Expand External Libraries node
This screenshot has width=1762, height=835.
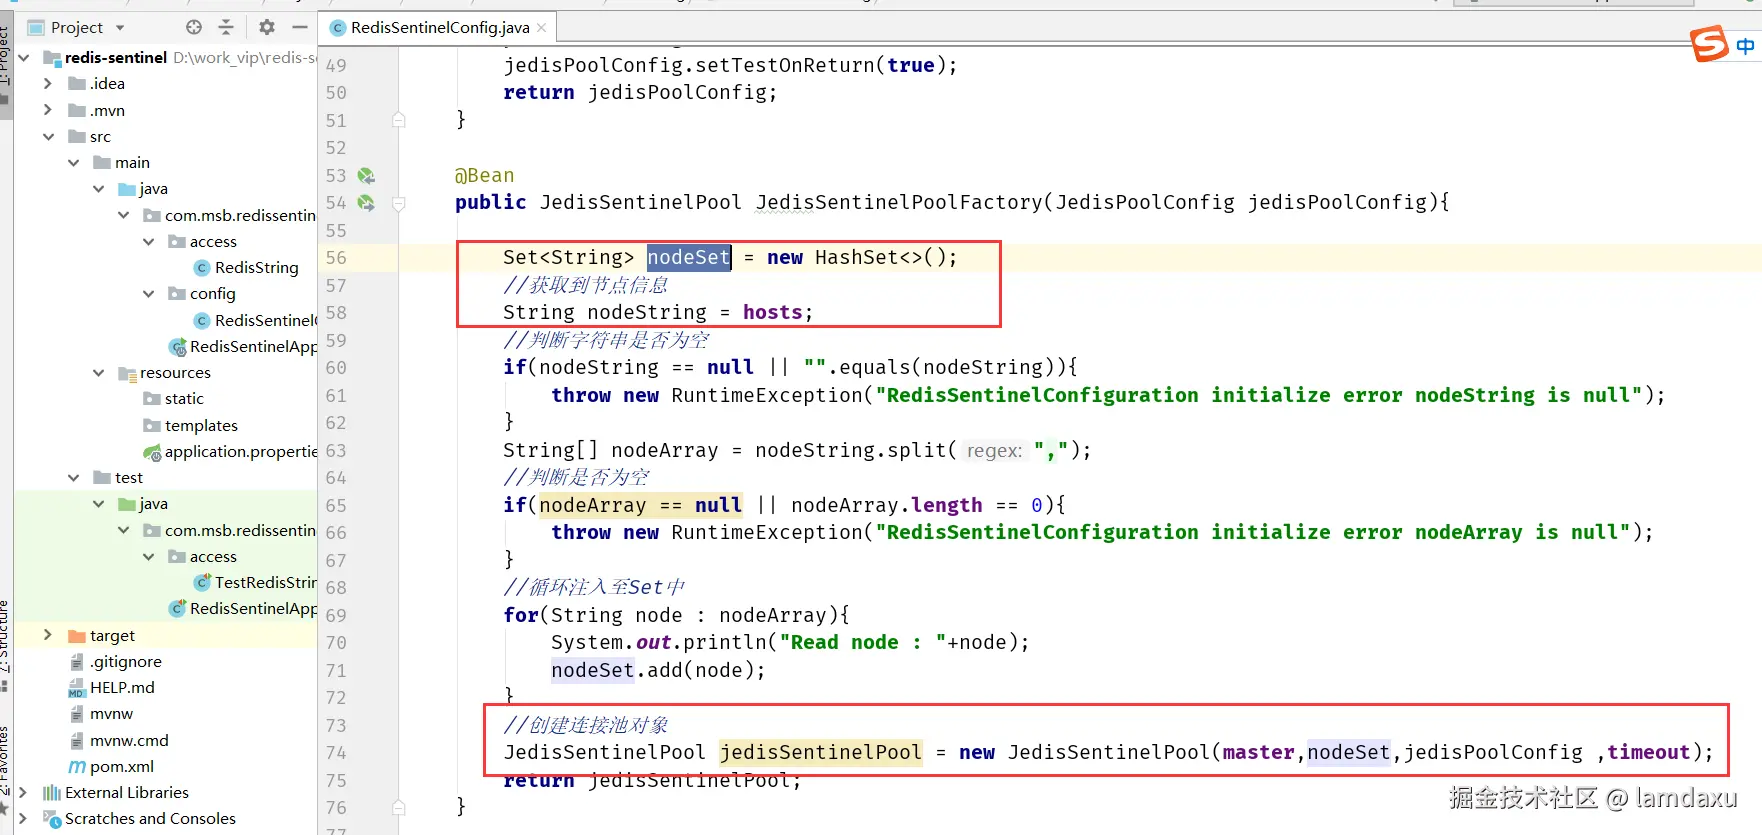click(24, 792)
